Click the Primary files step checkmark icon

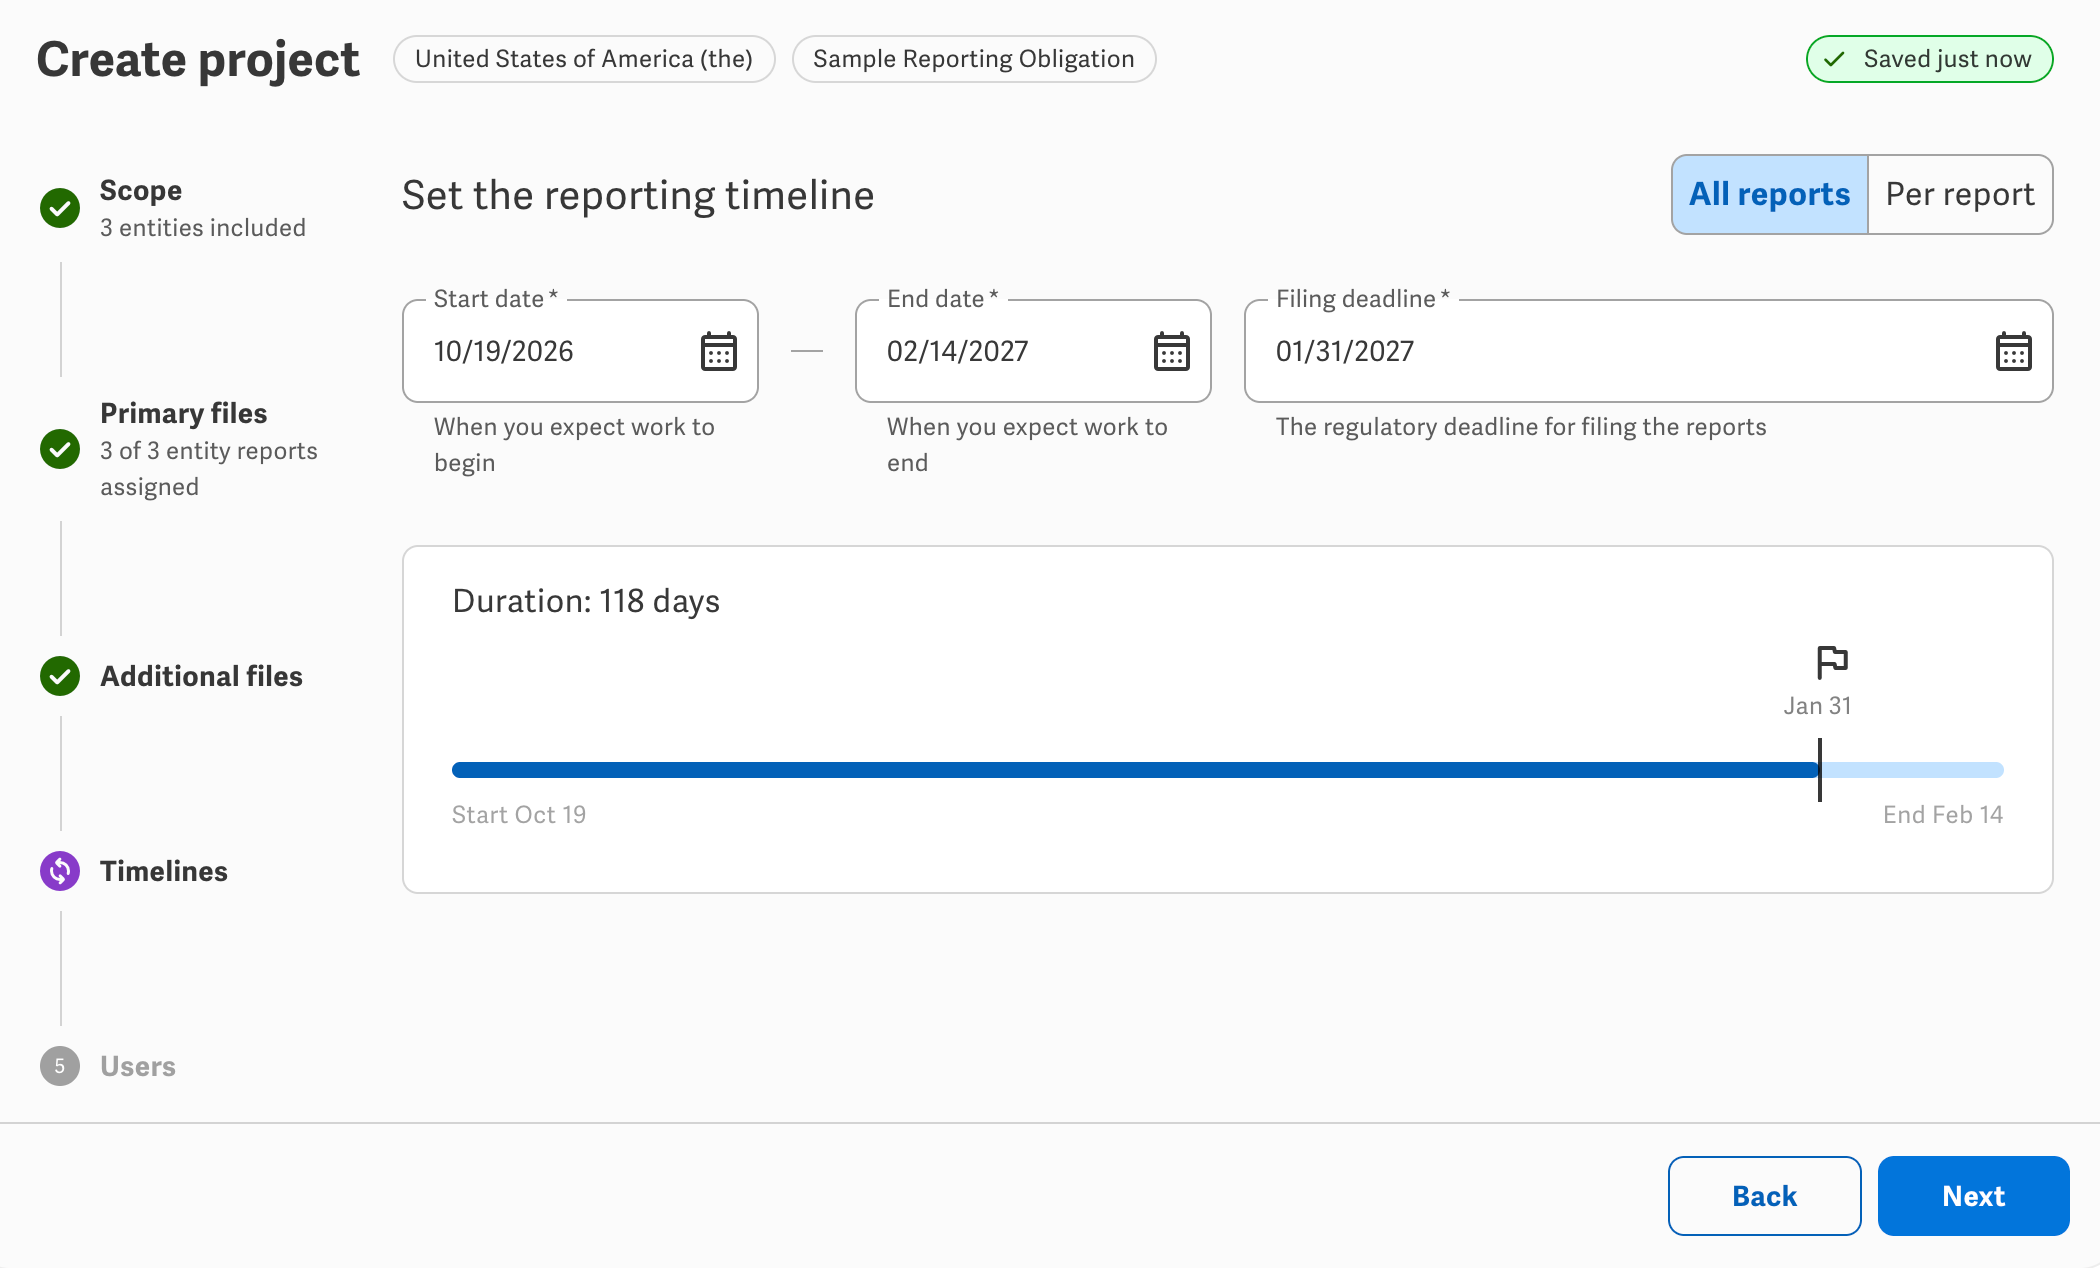tap(60, 449)
